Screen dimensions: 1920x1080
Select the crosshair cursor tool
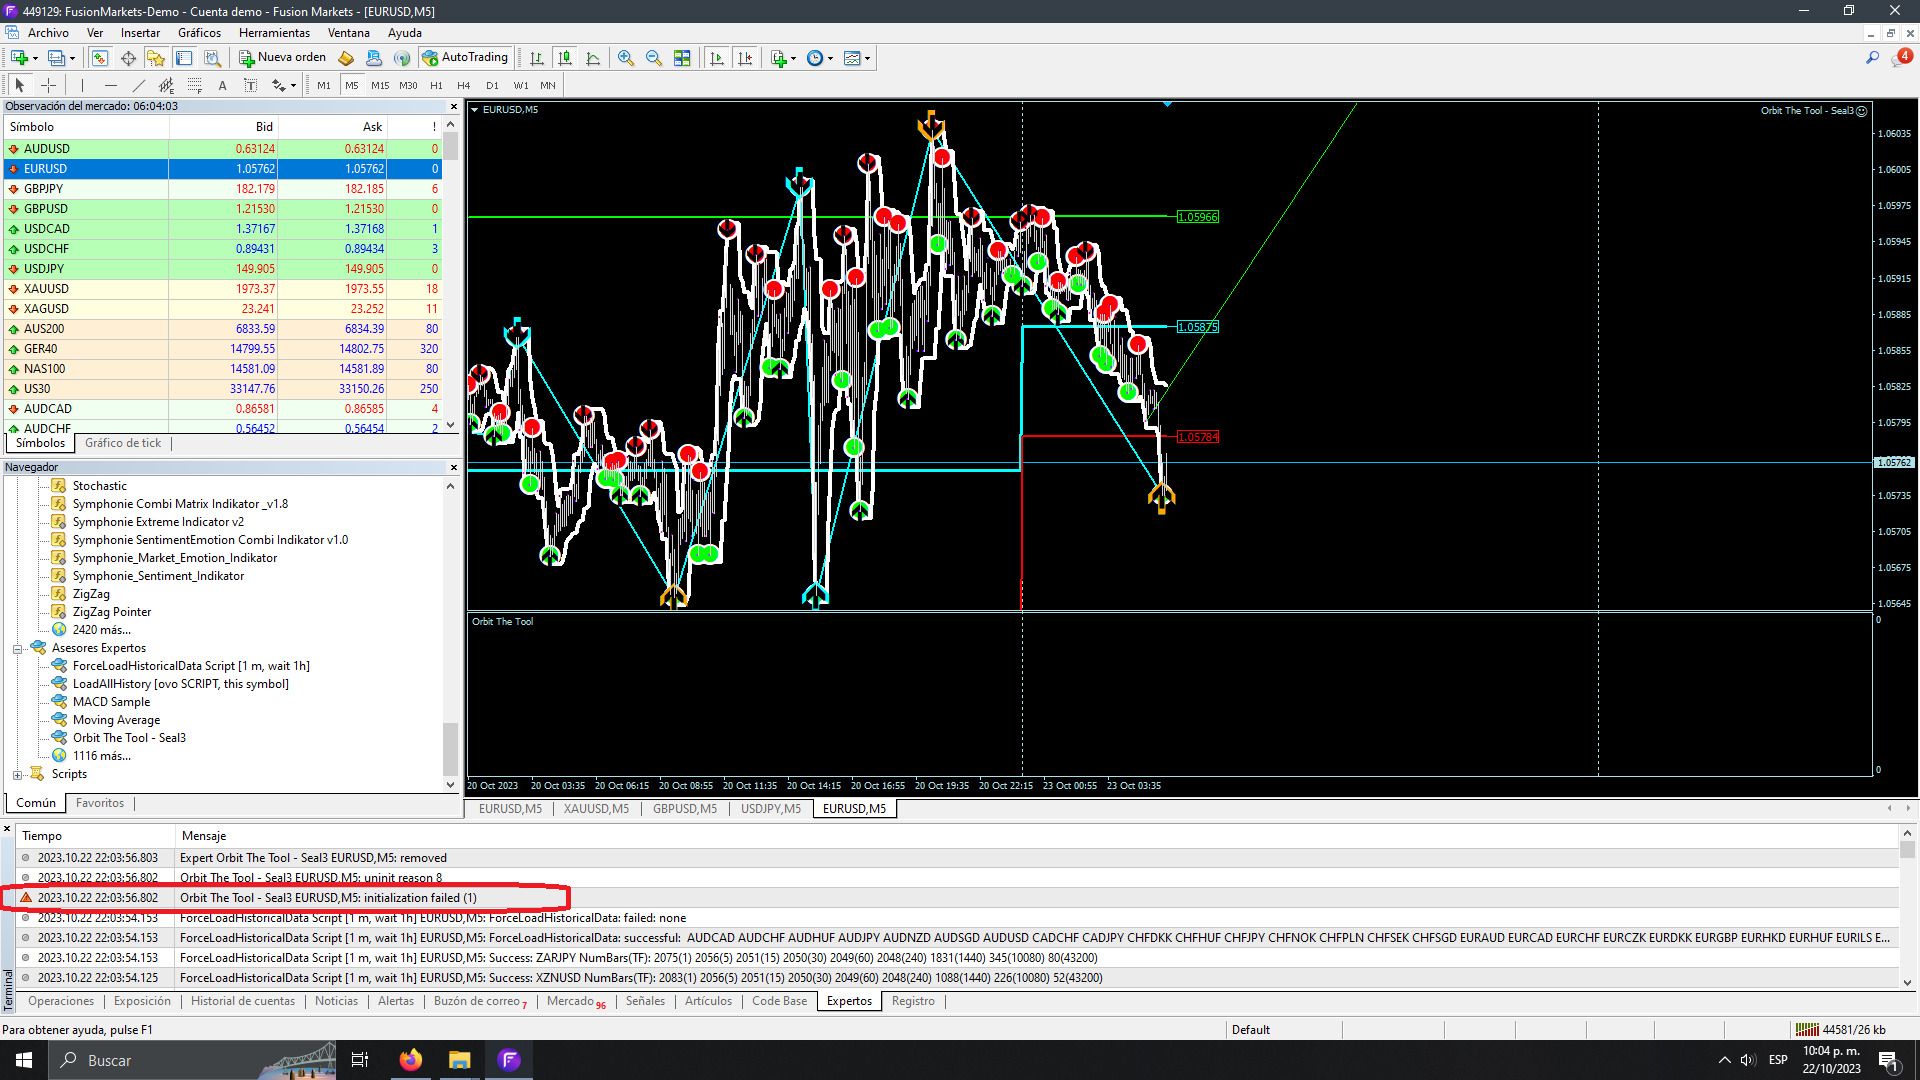click(x=48, y=86)
